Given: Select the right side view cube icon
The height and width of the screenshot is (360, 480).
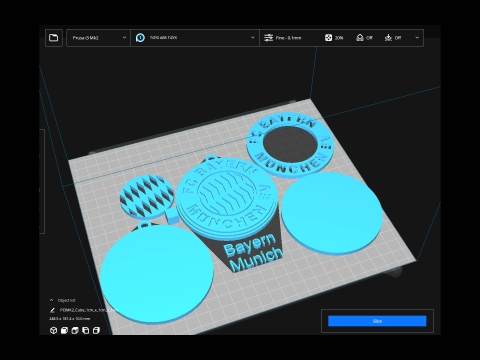Looking at the screenshot, I should click(96, 330).
